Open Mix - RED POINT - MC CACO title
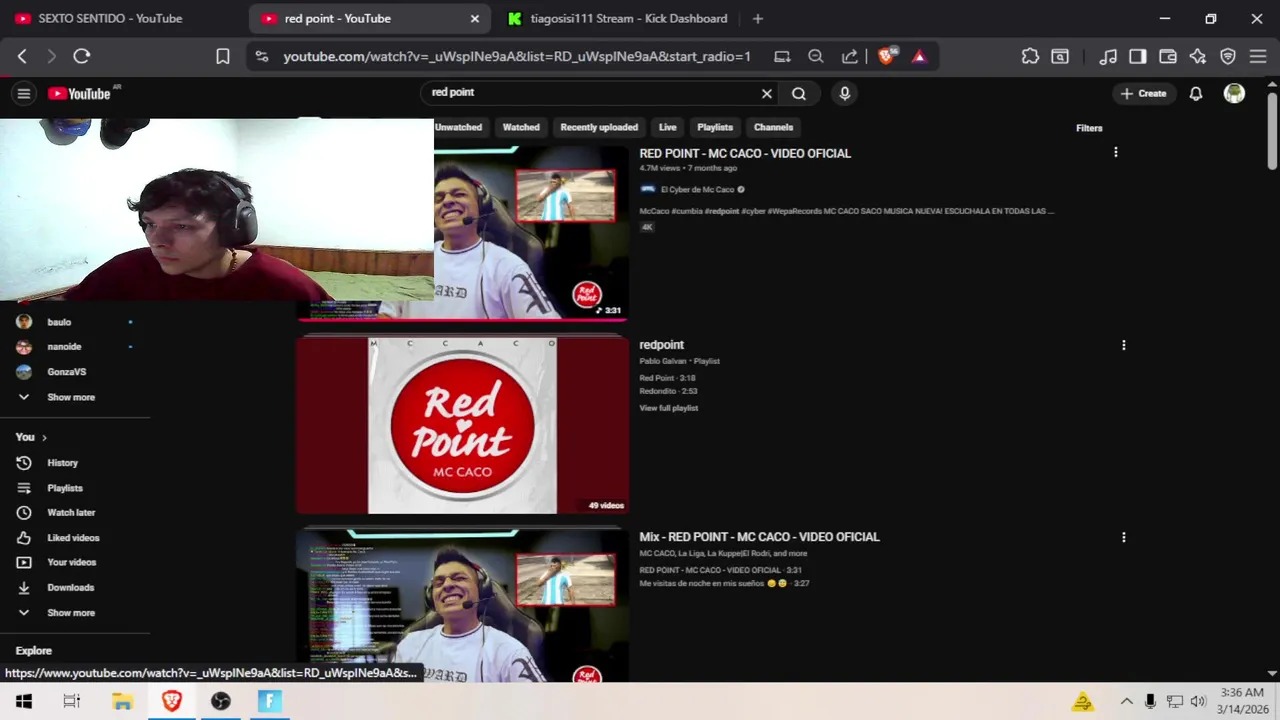 pyautogui.click(x=759, y=537)
